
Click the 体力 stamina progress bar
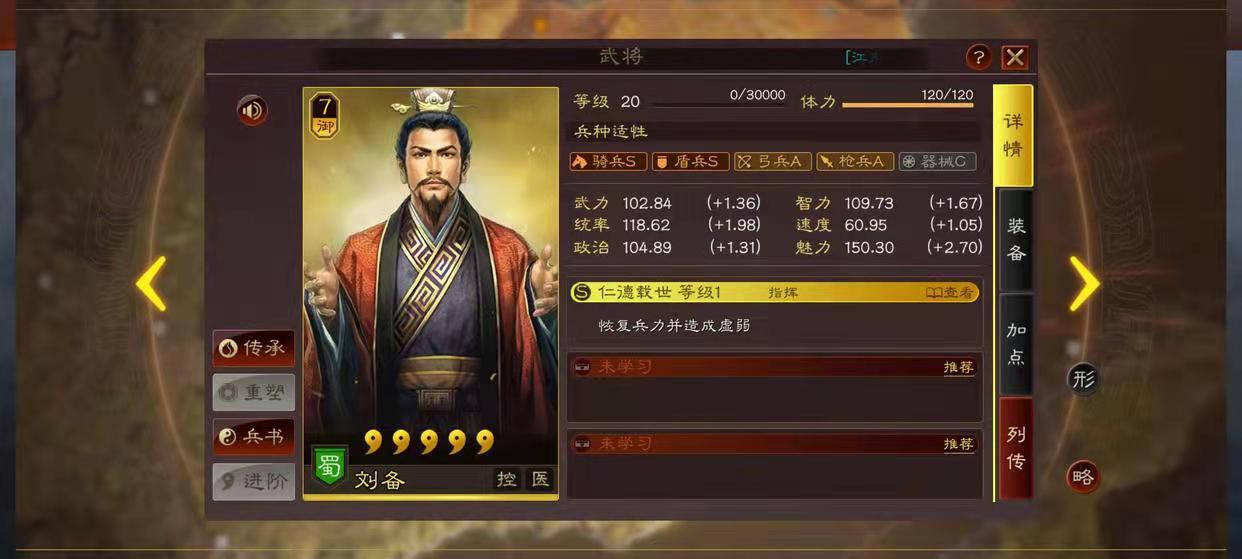[x=908, y=105]
